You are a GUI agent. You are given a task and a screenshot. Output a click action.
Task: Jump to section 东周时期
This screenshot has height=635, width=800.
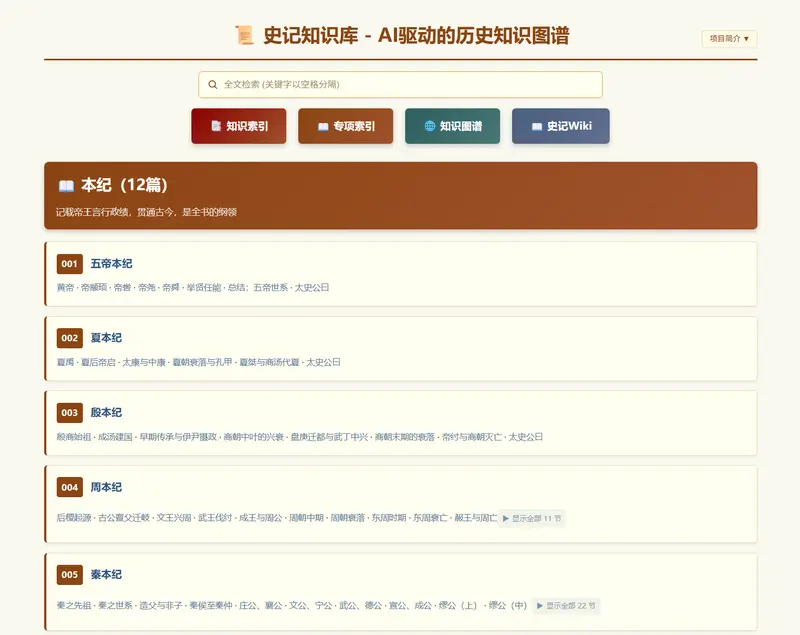point(389,518)
